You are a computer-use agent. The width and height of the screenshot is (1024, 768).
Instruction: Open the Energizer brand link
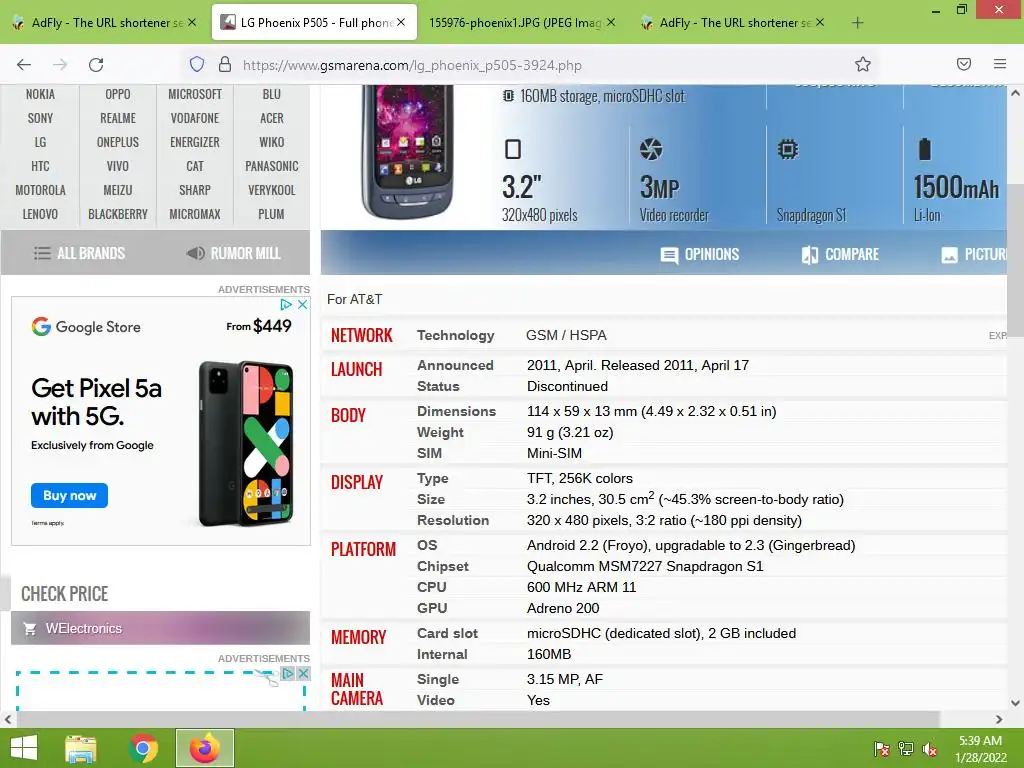(195, 142)
